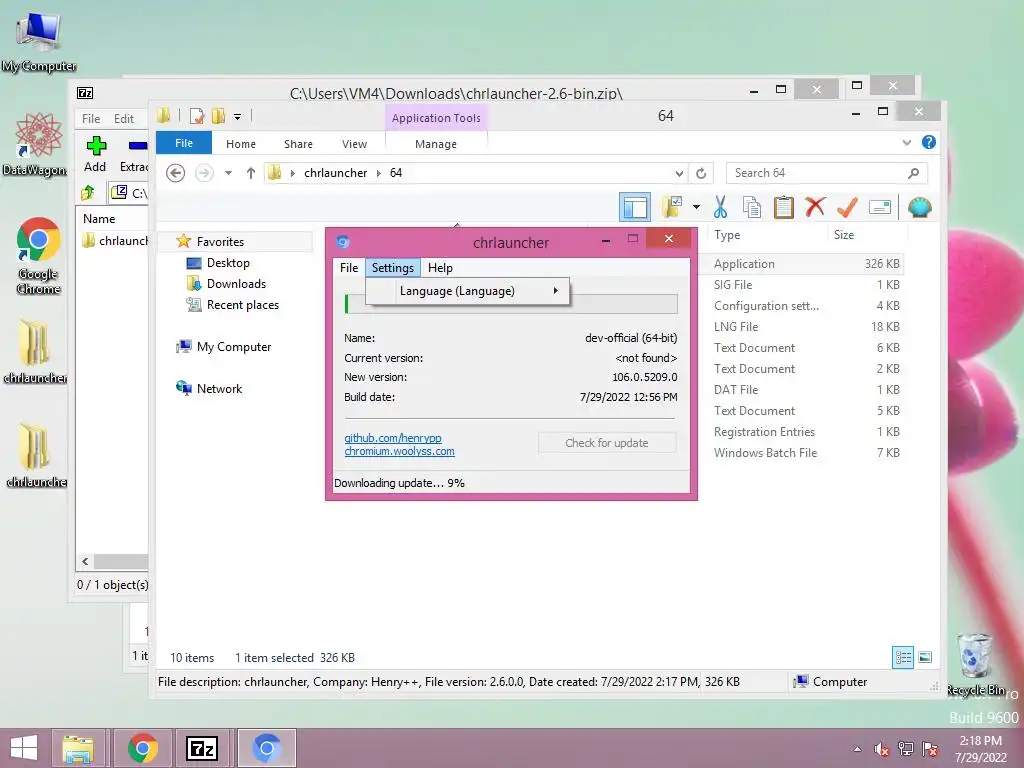Click the chrlauncher taskbar button
The height and width of the screenshot is (768, 1024).
(x=266, y=748)
